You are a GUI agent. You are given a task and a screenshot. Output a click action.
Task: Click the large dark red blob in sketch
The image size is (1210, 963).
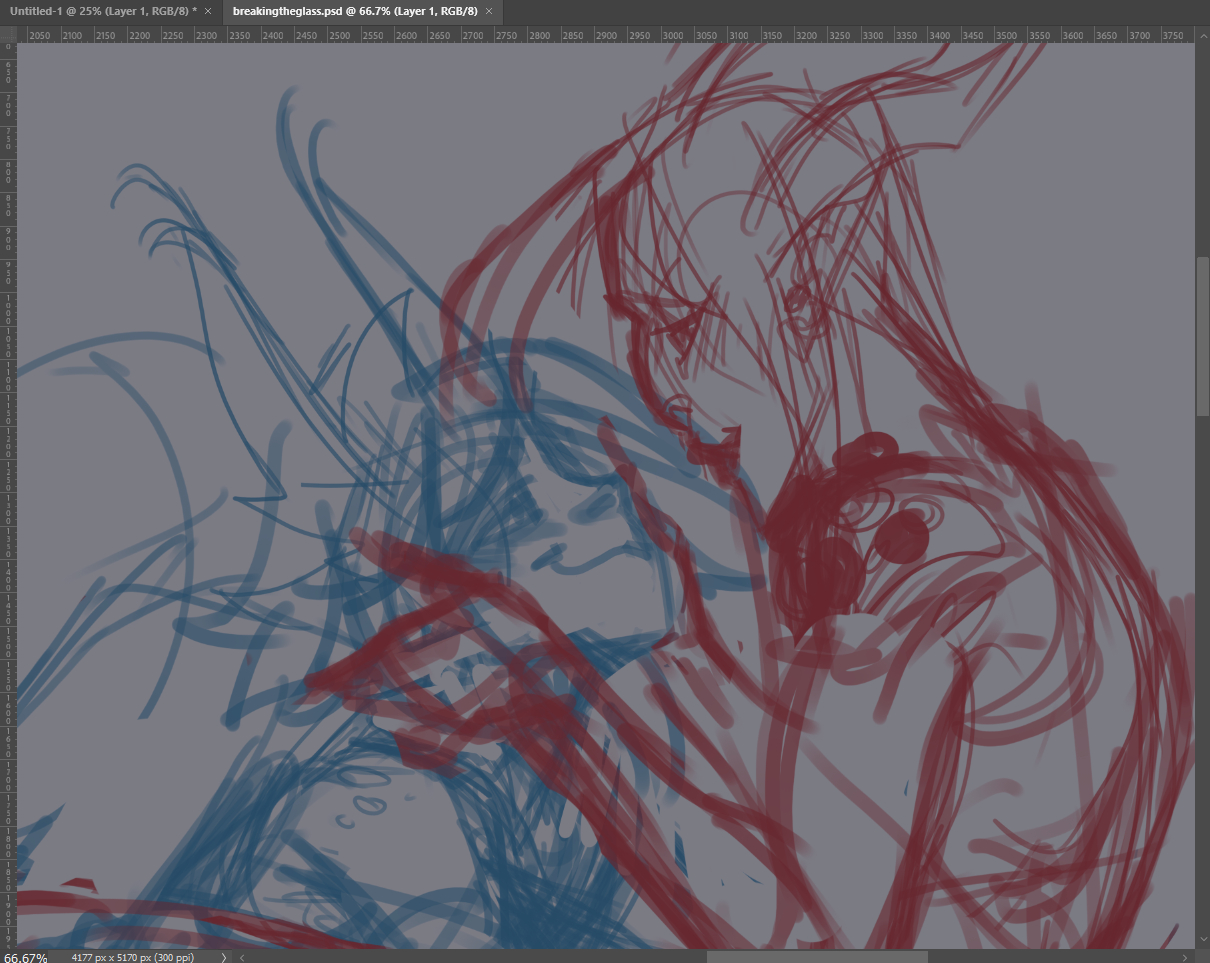coord(815,560)
